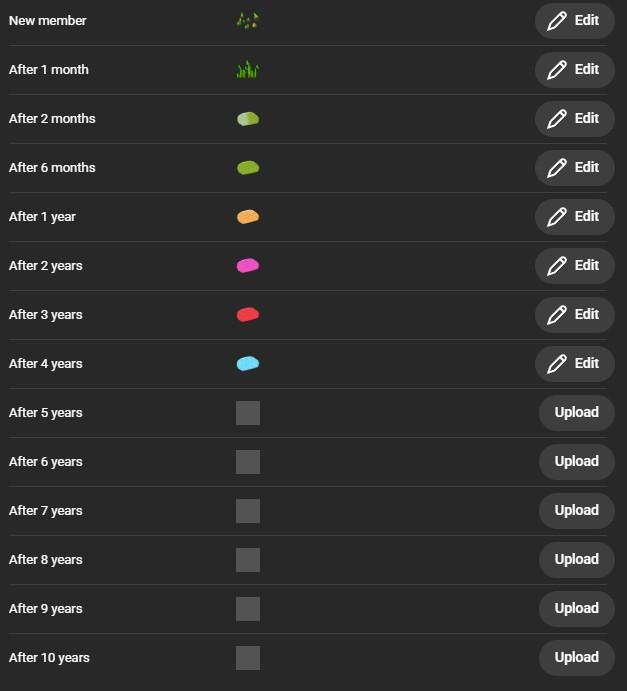Edit the New member badge
The width and height of the screenshot is (627, 691).
(574, 21)
